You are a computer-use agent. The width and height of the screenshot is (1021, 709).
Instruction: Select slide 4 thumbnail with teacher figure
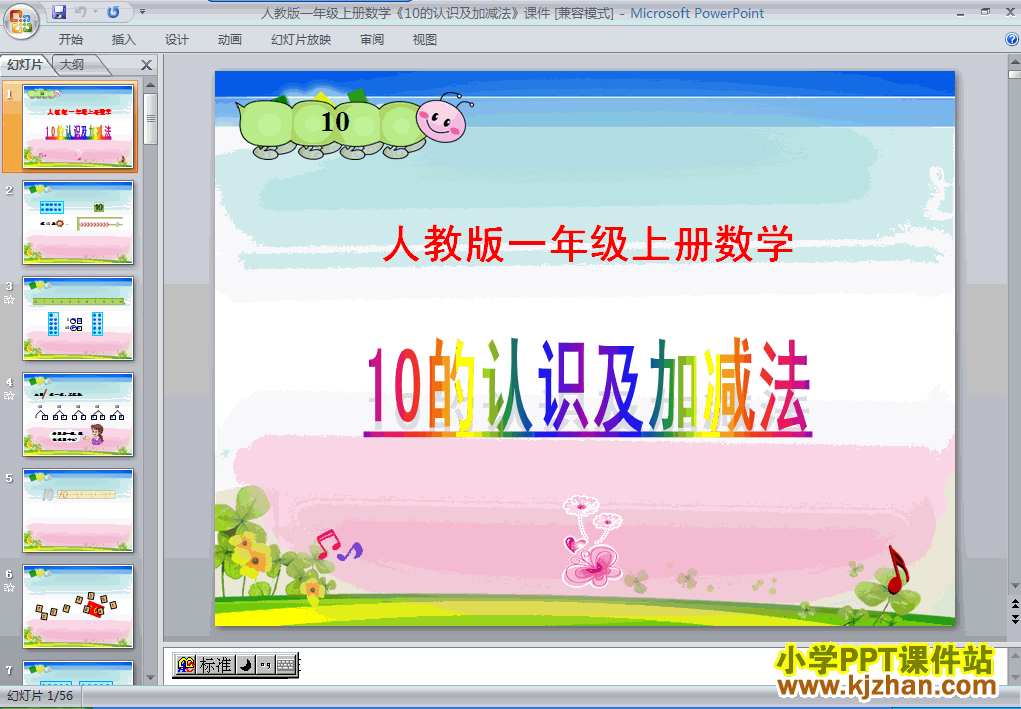click(x=77, y=415)
